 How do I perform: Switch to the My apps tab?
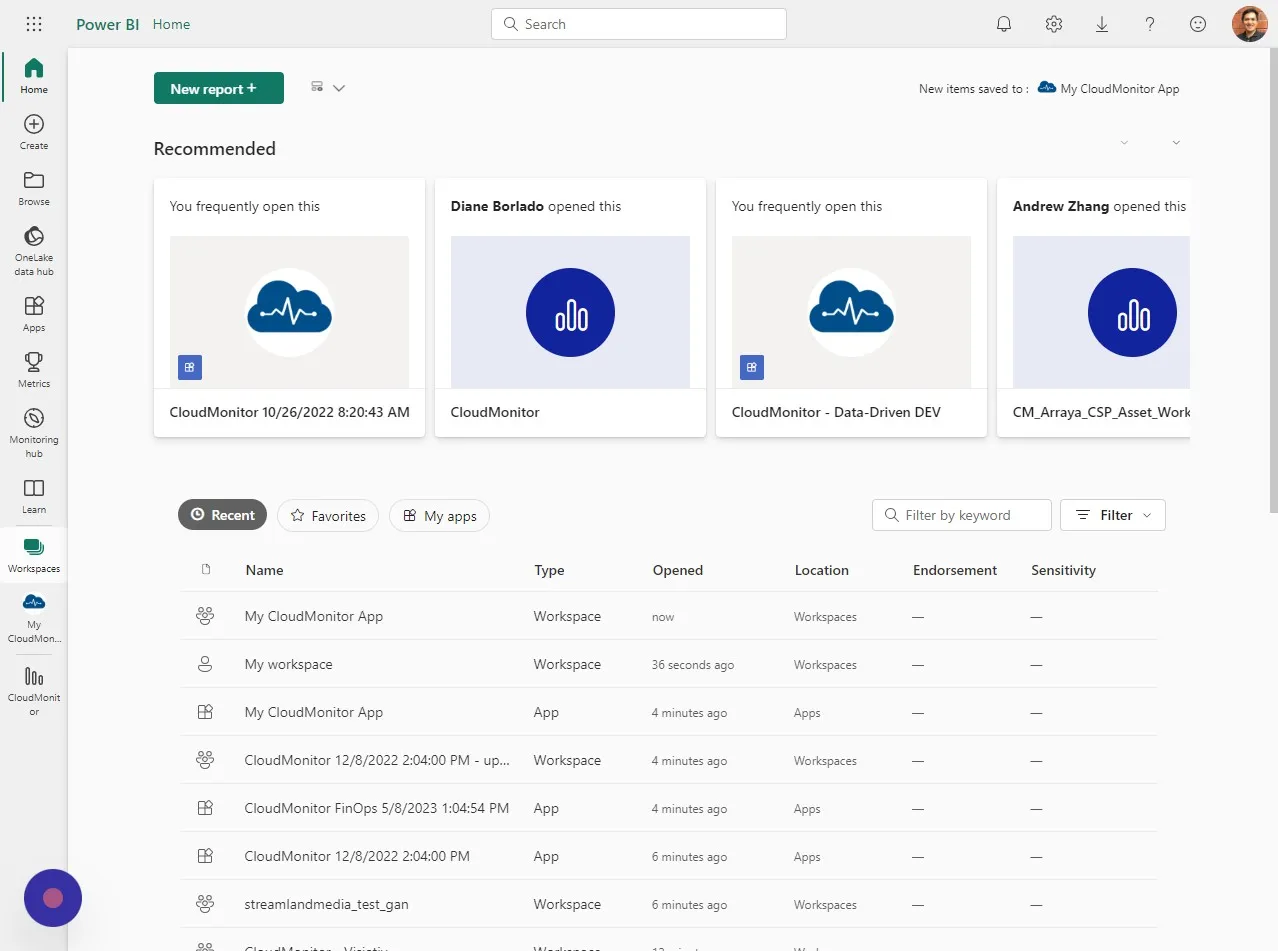click(x=439, y=515)
